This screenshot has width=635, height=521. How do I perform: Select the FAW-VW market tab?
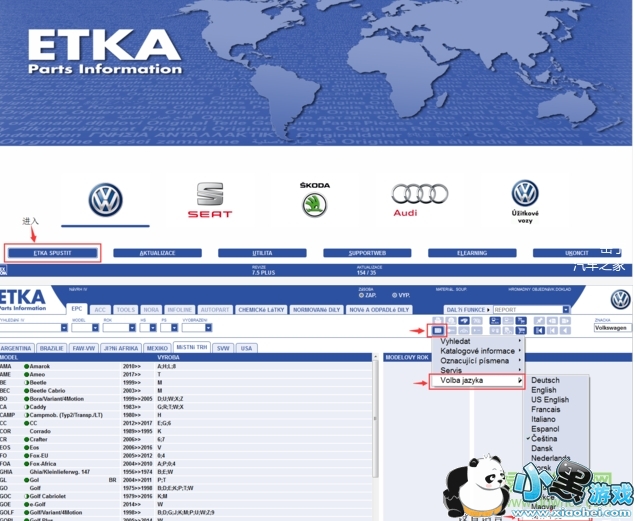(83, 348)
